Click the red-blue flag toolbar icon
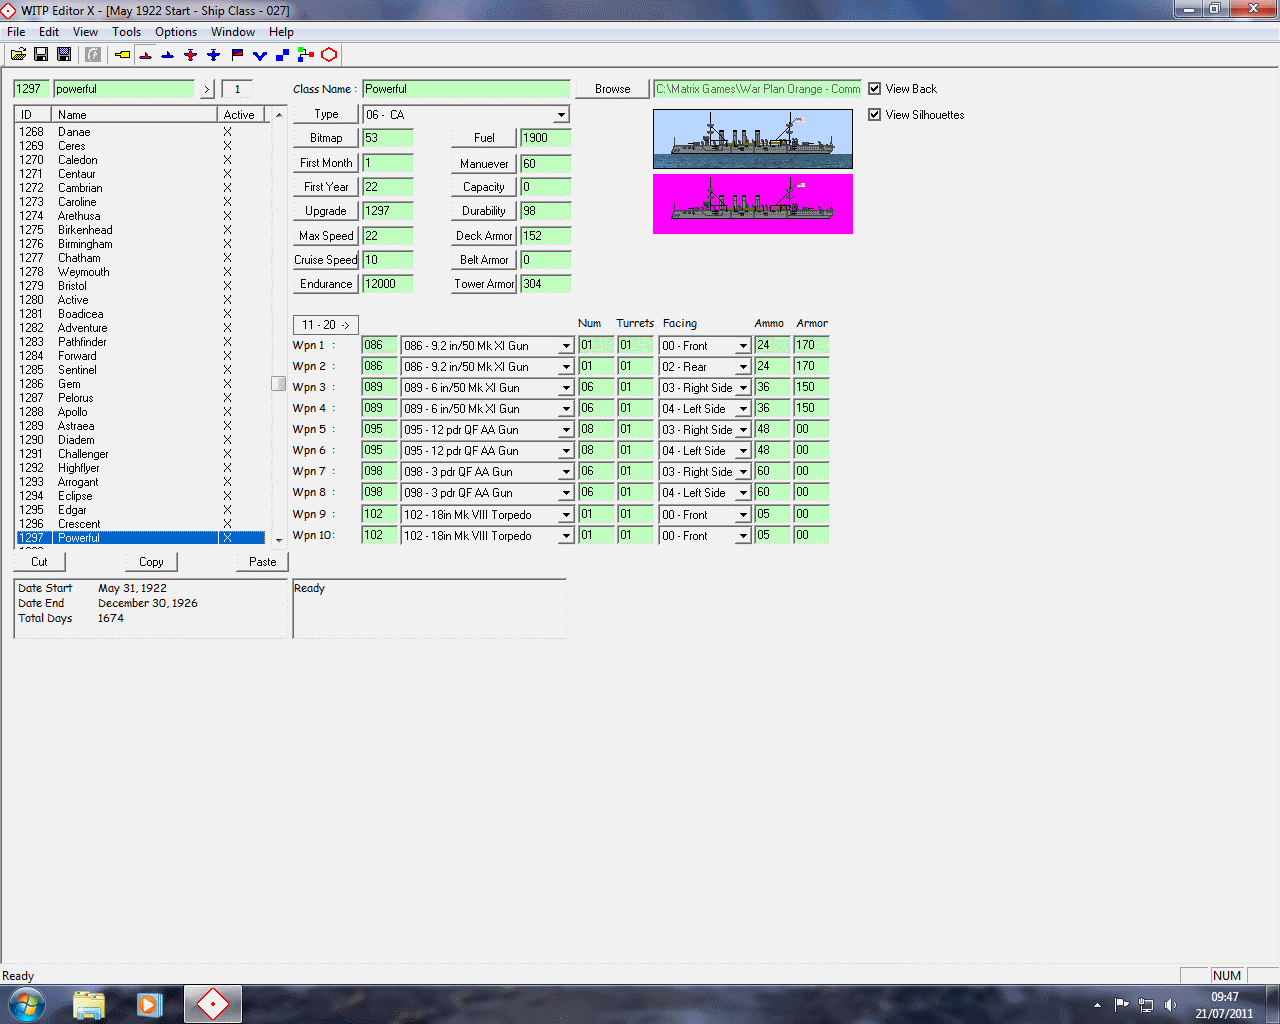Image resolution: width=1280 pixels, height=1024 pixels. [237, 54]
